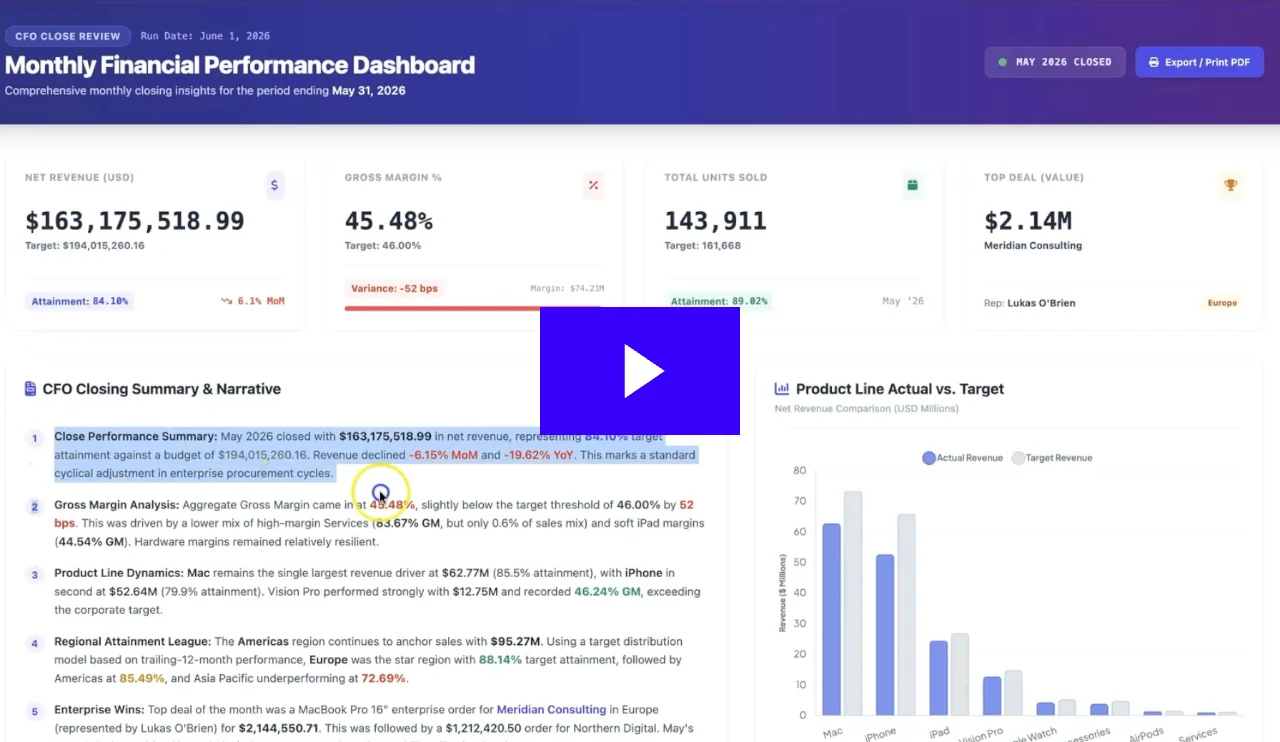The height and width of the screenshot is (742, 1280).
Task: Click the 88.14% Europe attainment figure
Action: point(500,660)
